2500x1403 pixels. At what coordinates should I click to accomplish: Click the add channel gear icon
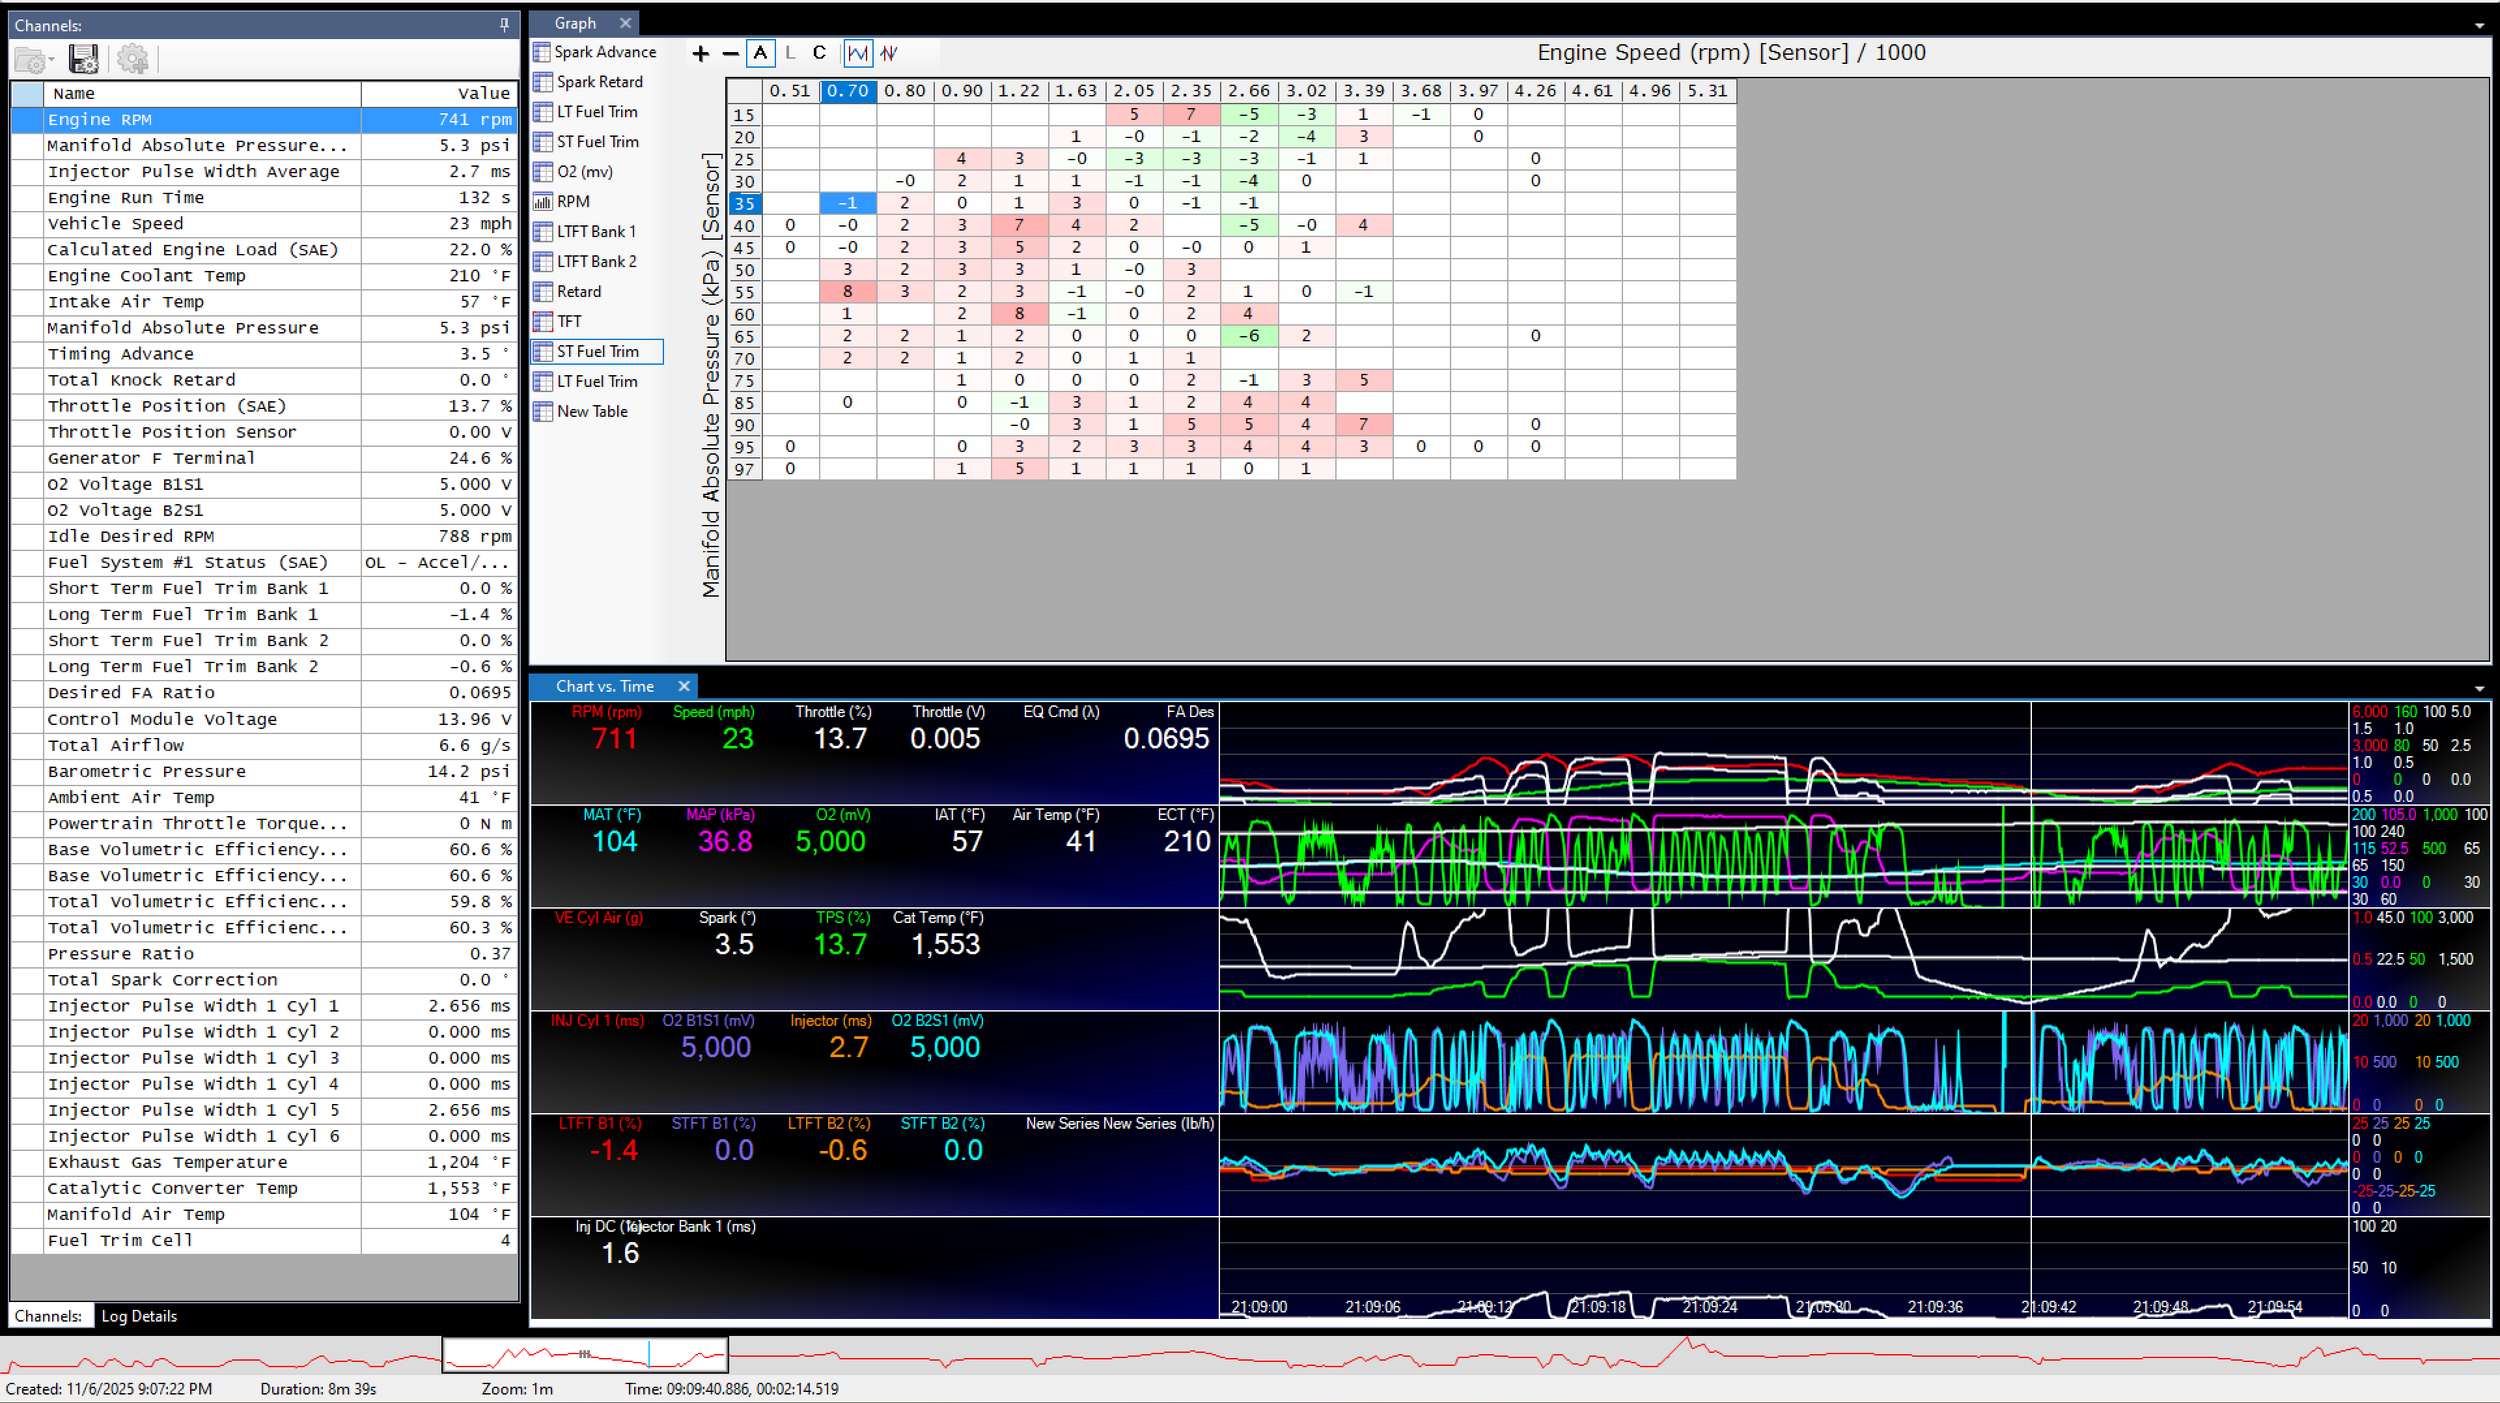[132, 59]
